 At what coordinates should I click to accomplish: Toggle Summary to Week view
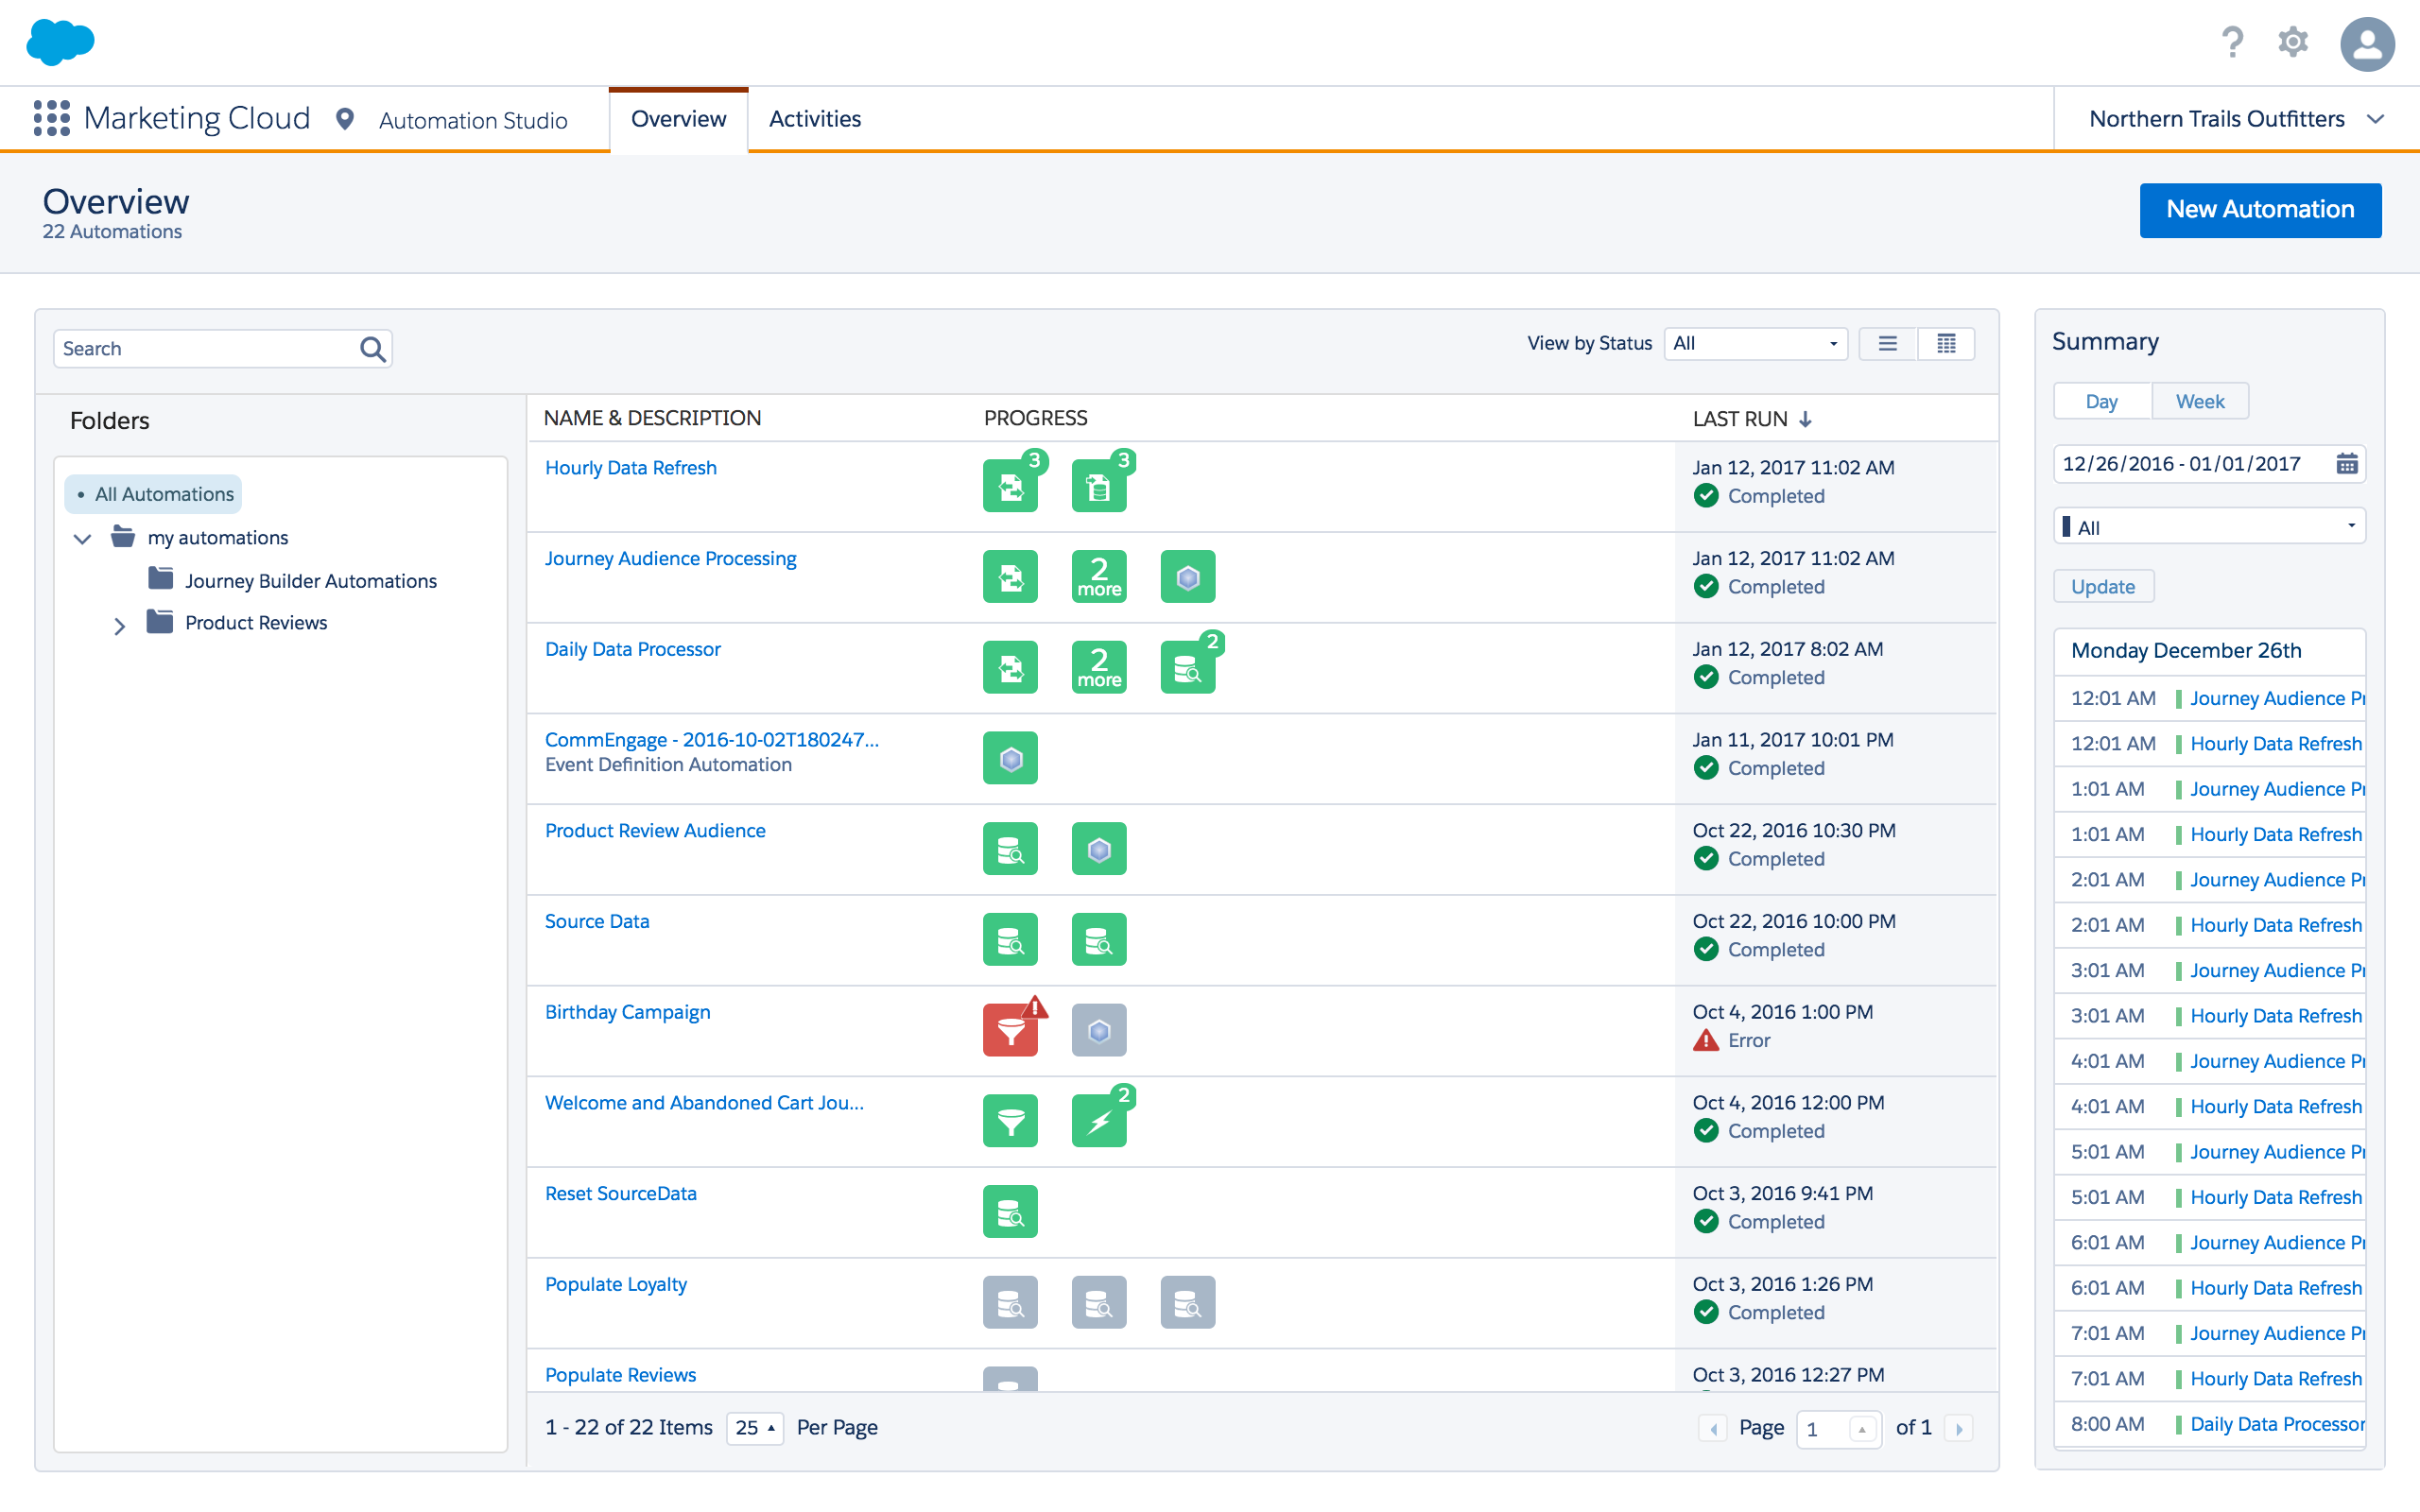[x=2199, y=402]
